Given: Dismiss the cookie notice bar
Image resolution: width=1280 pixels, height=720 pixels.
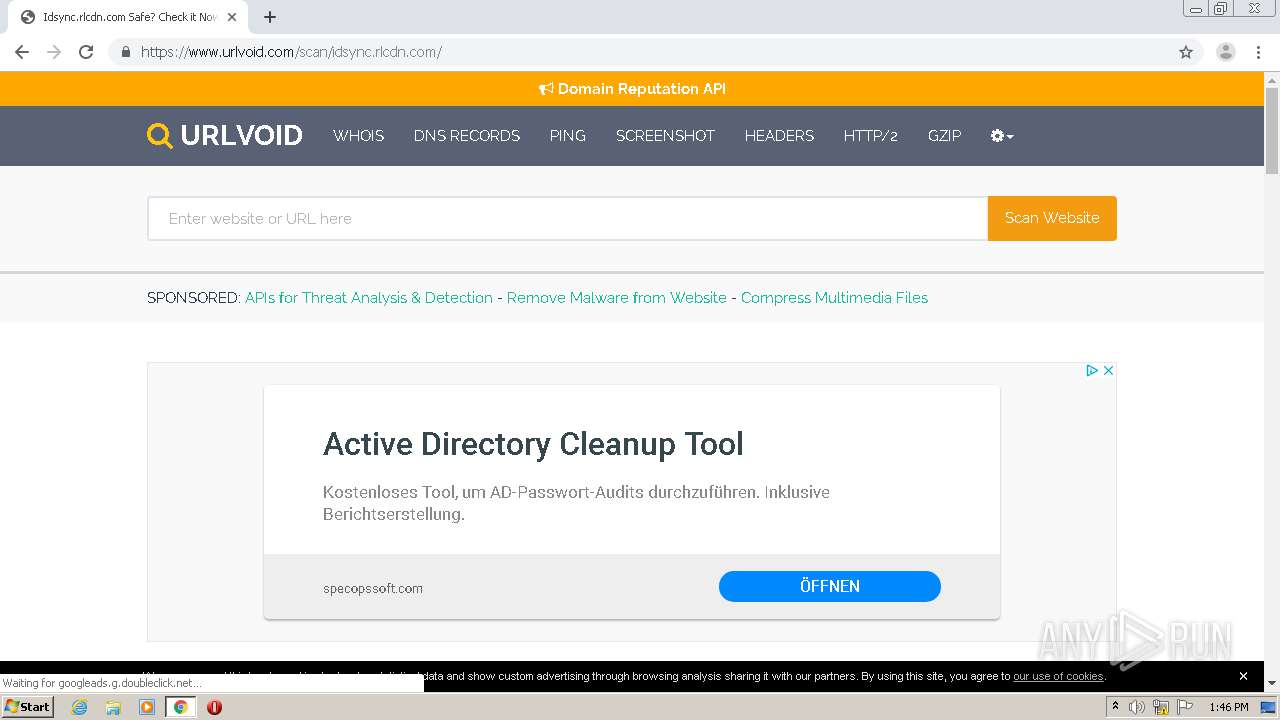Looking at the screenshot, I should point(1243,676).
